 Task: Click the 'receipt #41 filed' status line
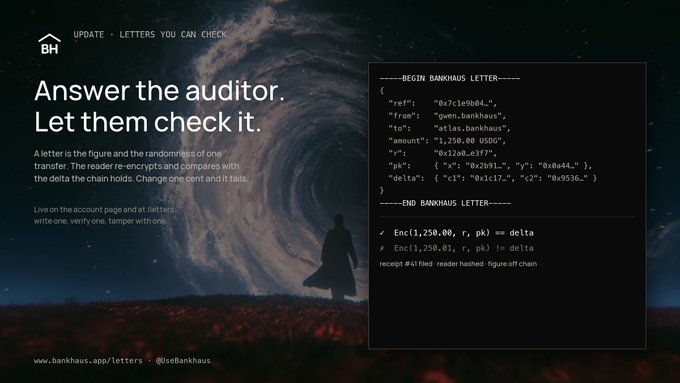(458, 264)
